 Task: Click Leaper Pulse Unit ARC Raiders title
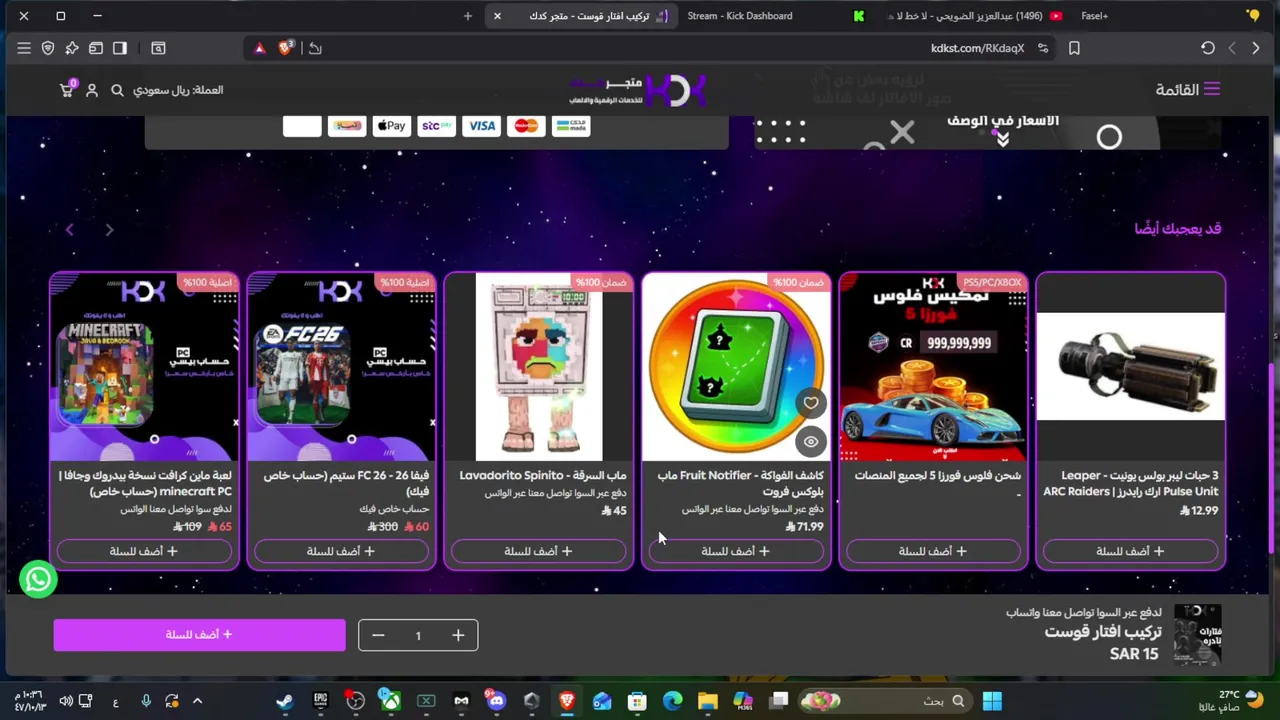[1130, 483]
